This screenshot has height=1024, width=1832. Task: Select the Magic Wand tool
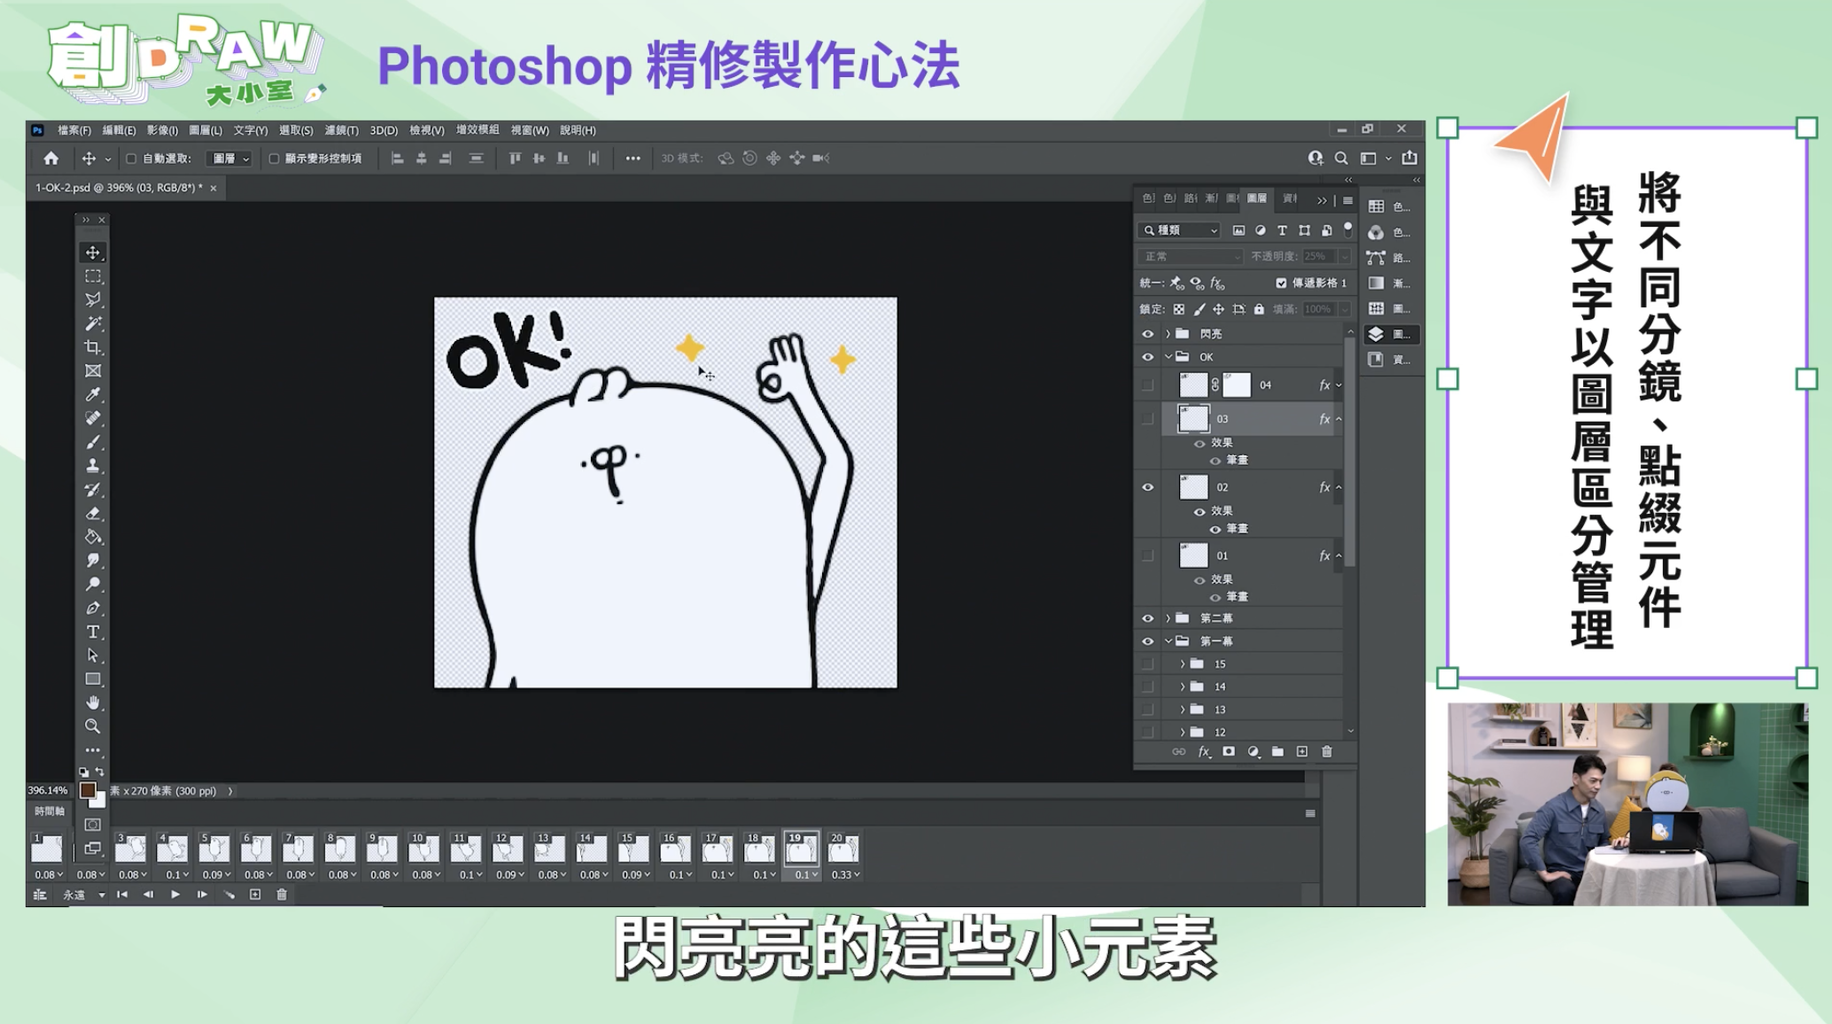[93, 323]
